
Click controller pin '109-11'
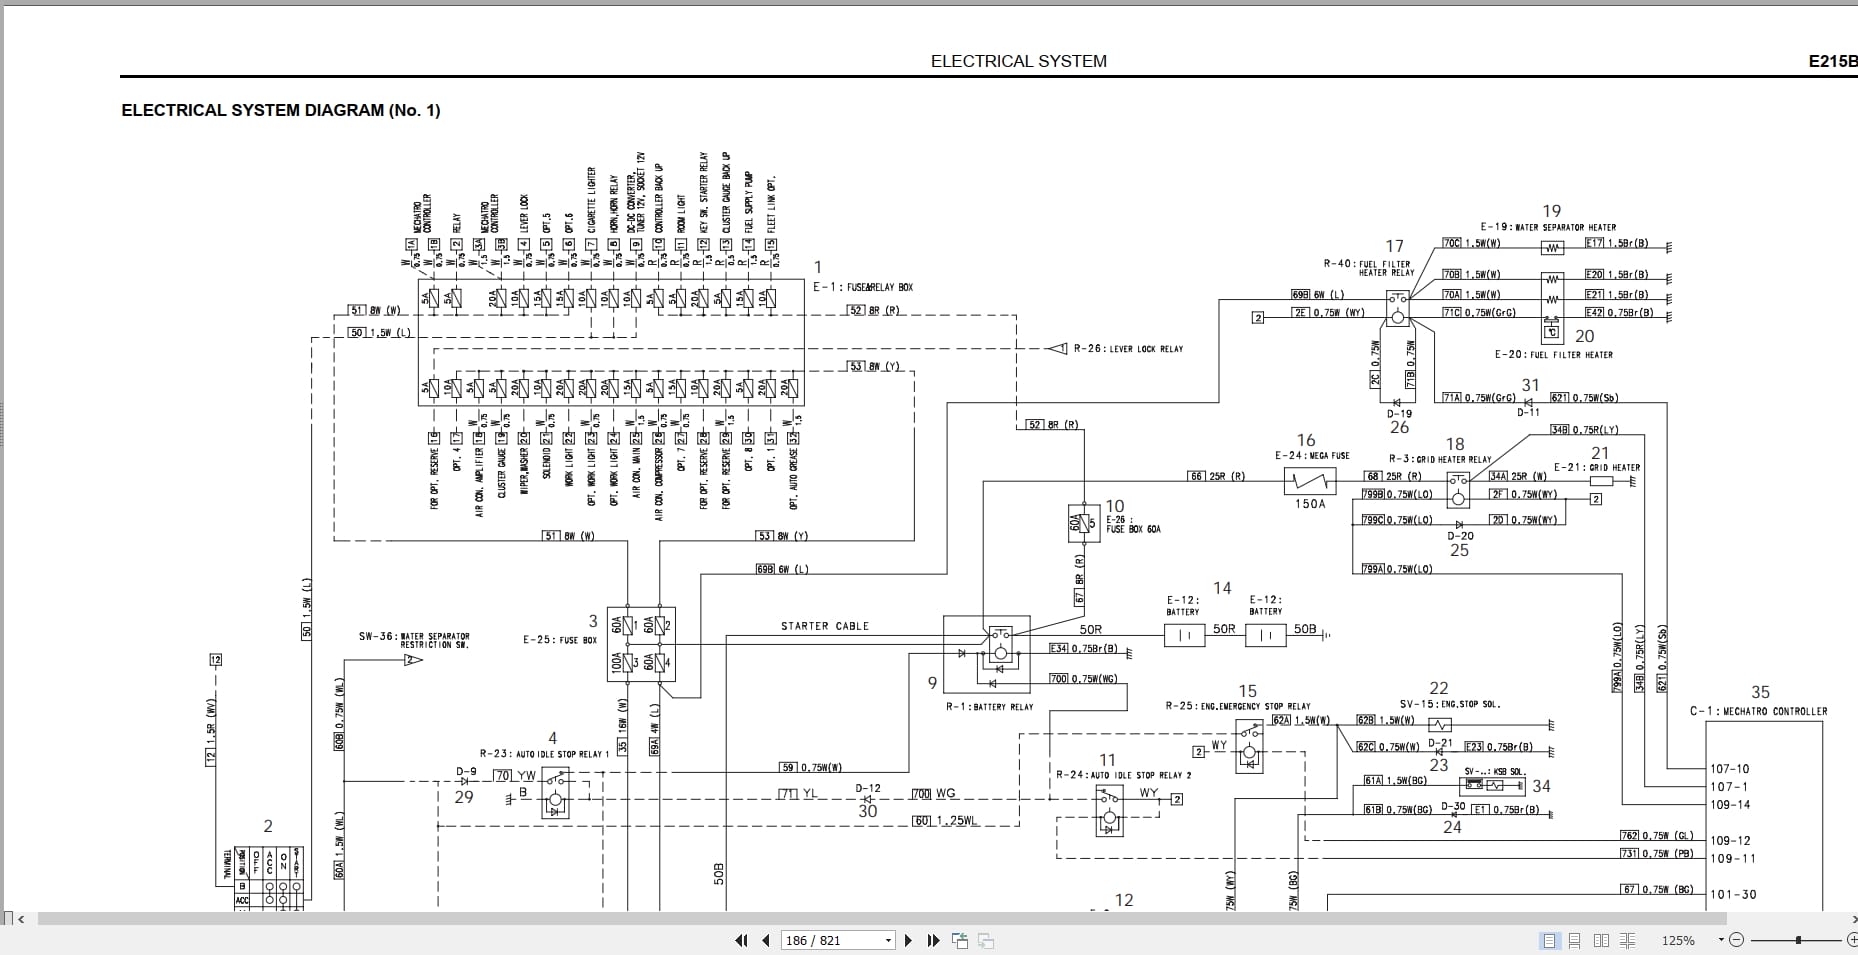[1732, 859]
